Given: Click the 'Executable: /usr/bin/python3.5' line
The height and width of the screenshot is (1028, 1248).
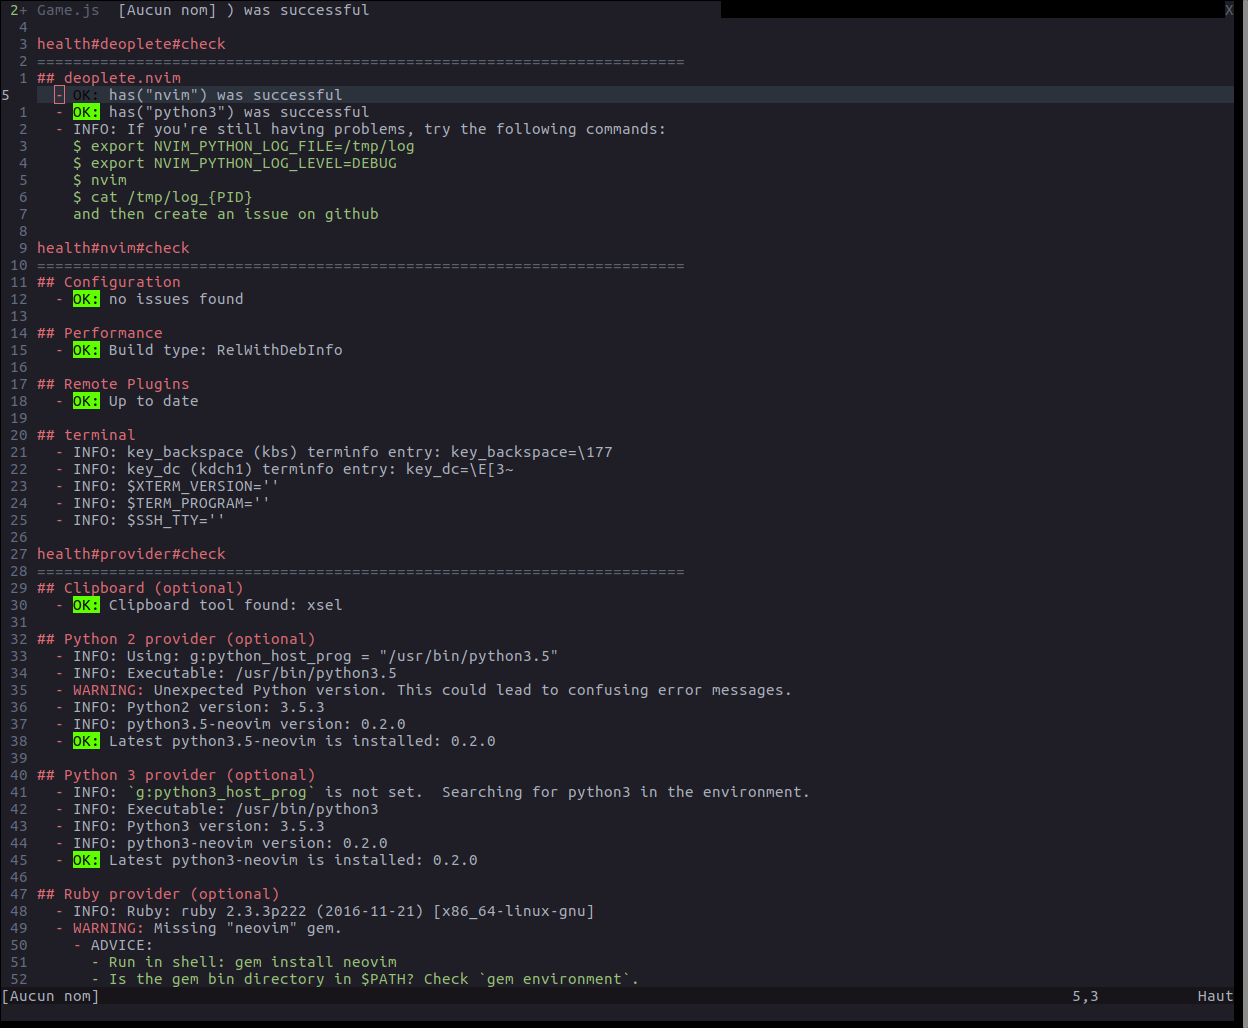Looking at the screenshot, I should click(x=226, y=673).
